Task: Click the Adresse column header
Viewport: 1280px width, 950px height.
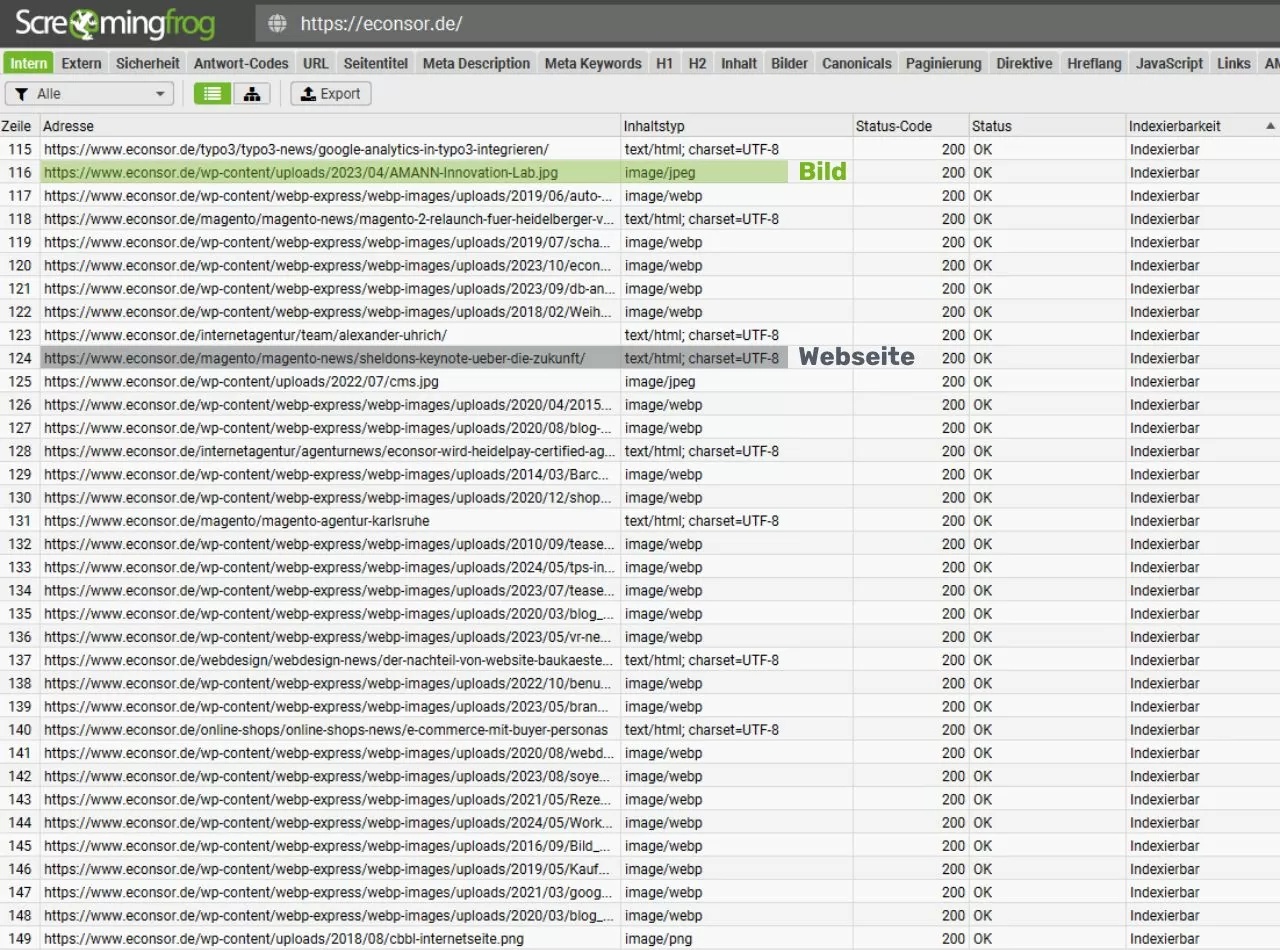Action: tap(69, 127)
